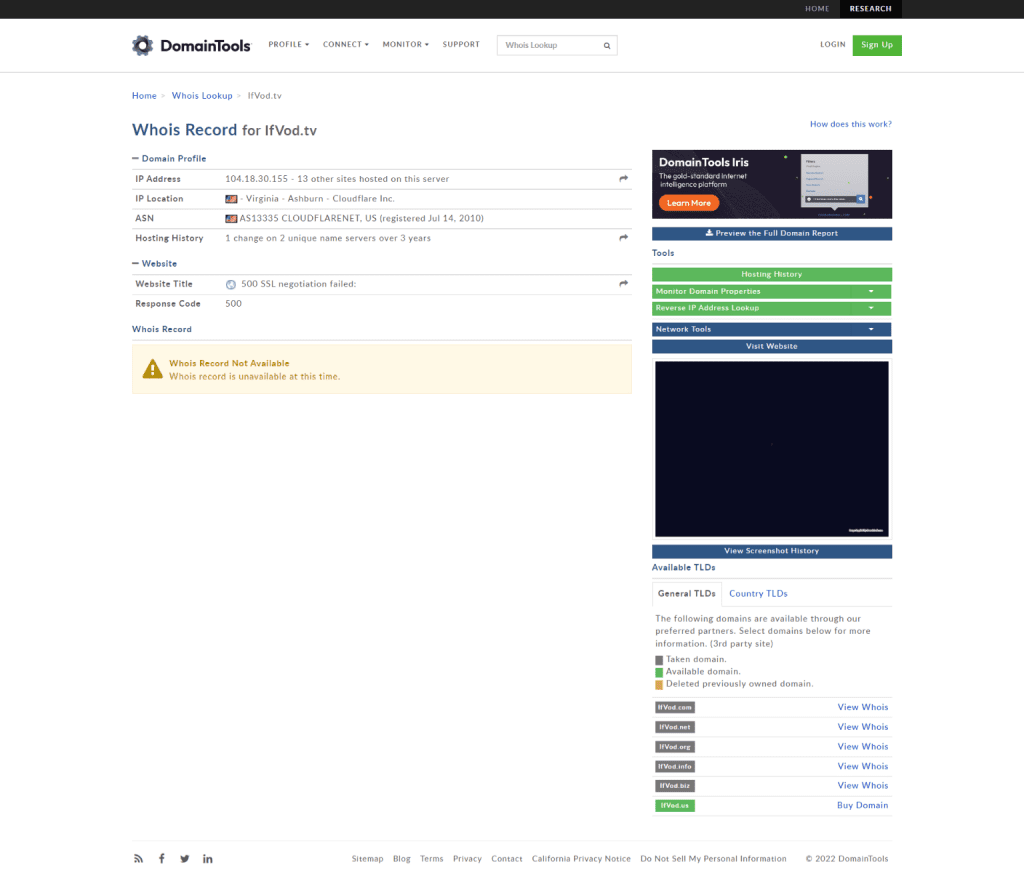Open Sitemap link in footer
This screenshot has height=876, width=1024.
(x=367, y=859)
